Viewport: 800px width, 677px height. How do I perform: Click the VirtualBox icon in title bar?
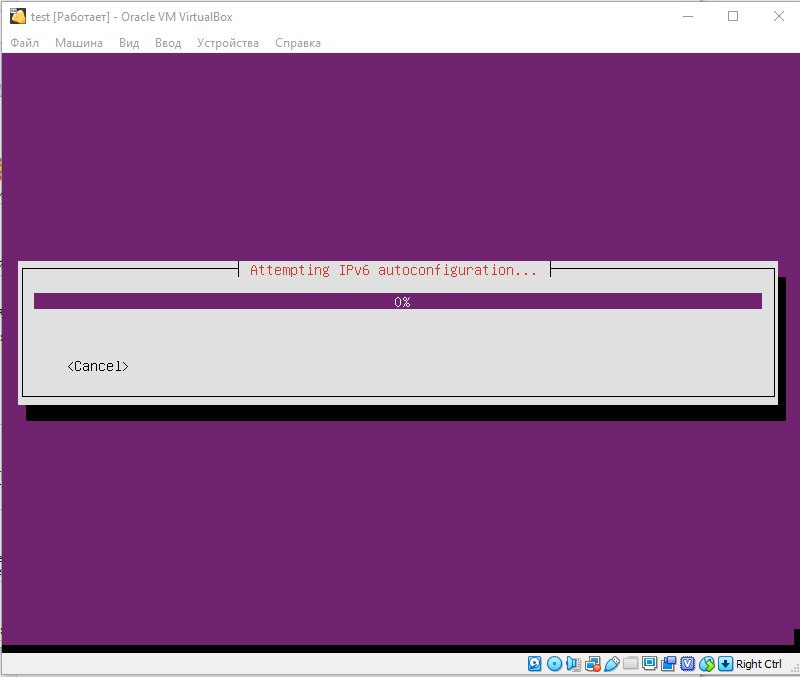coord(18,16)
